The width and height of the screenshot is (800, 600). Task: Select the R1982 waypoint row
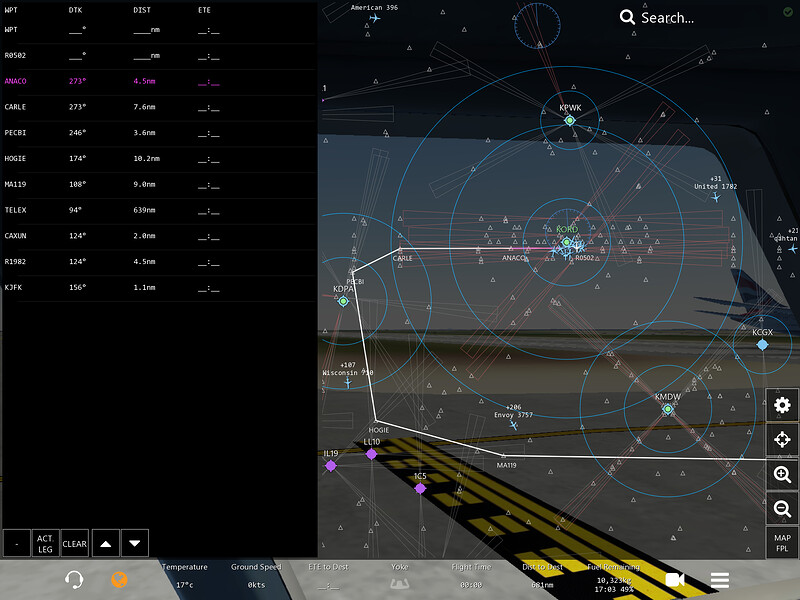(x=159, y=262)
